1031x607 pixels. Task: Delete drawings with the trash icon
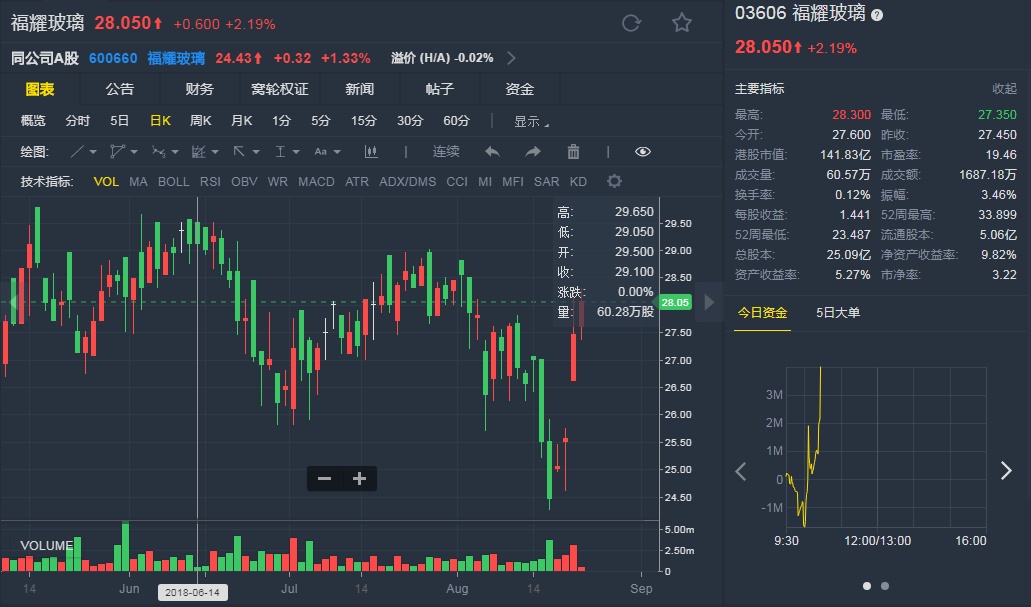(573, 152)
